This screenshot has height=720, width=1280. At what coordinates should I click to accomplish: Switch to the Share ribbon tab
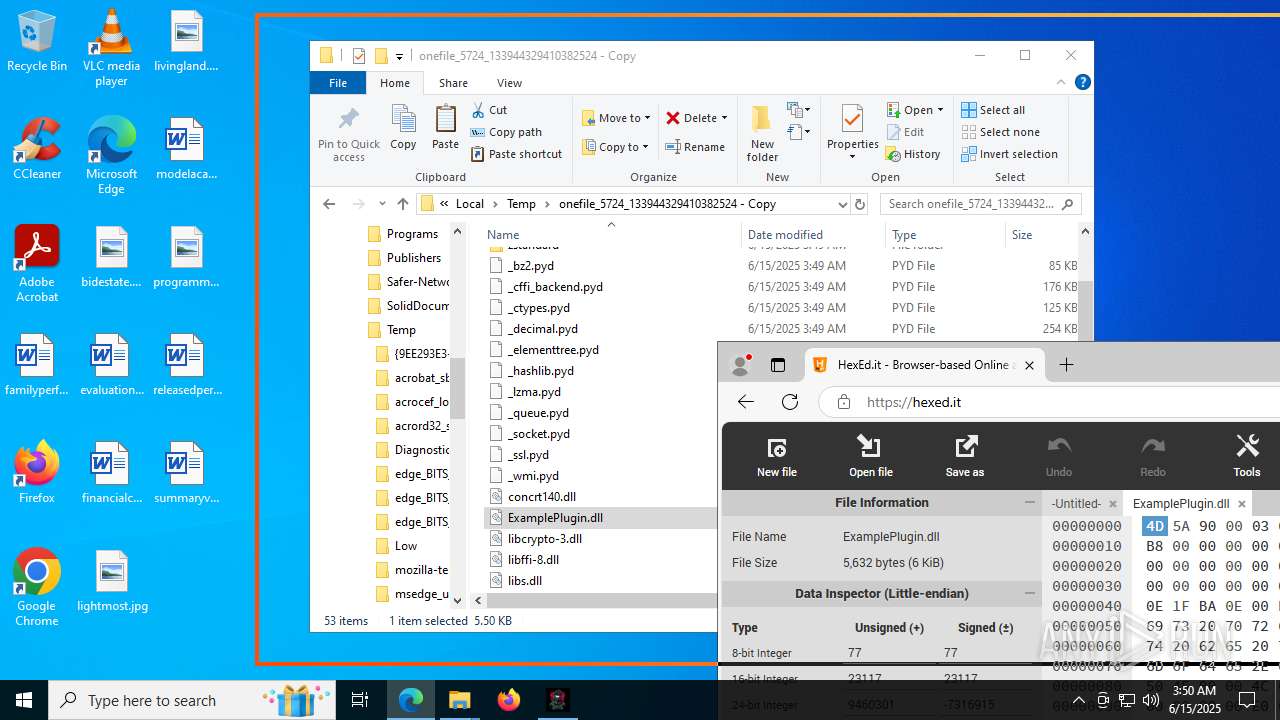click(x=453, y=83)
